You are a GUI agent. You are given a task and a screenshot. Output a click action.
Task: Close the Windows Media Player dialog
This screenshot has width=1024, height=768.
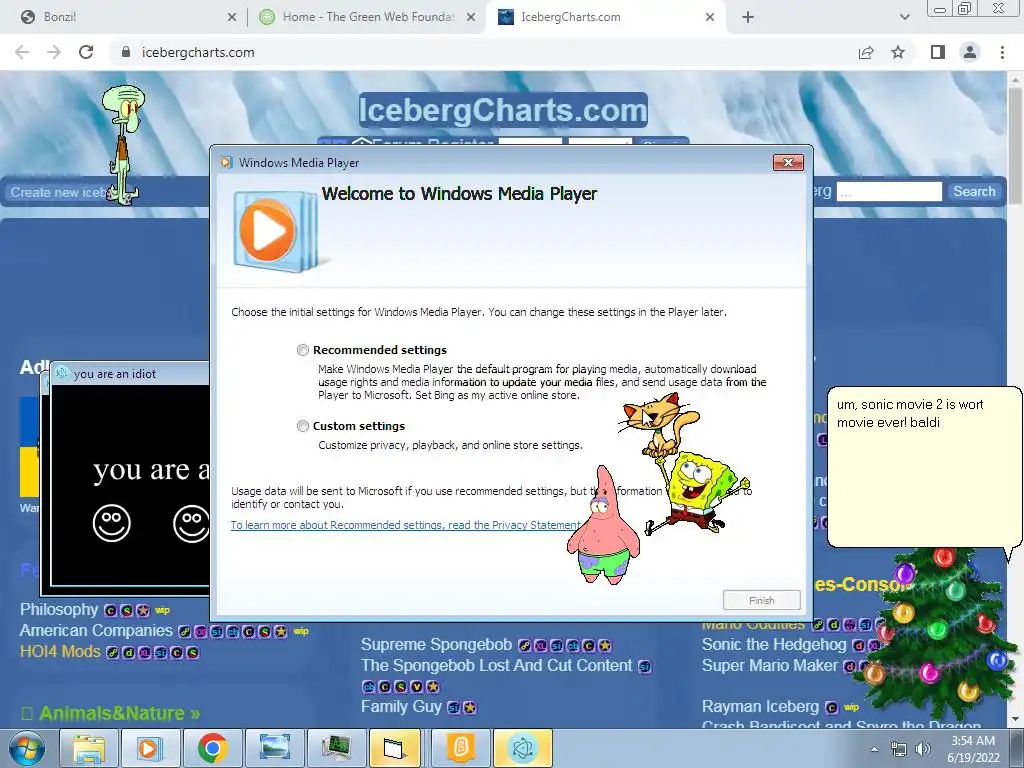click(788, 163)
